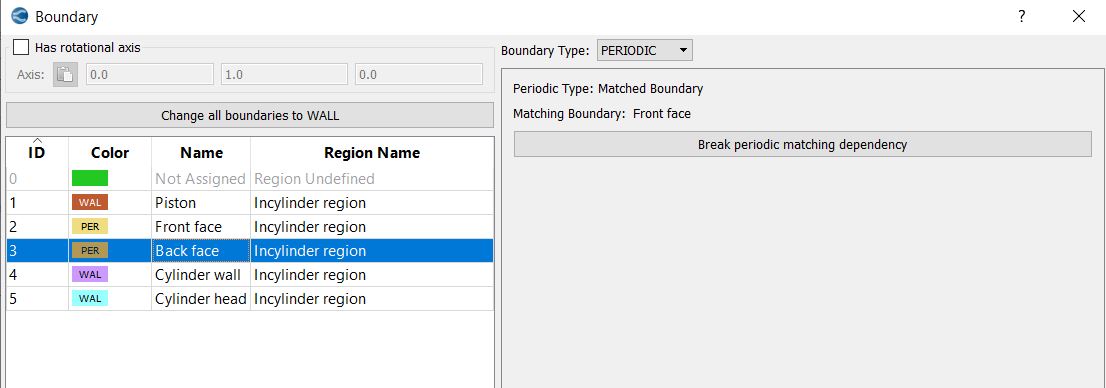
Task: Click the CONVERGE logo icon in title bar
Action: [x=20, y=16]
